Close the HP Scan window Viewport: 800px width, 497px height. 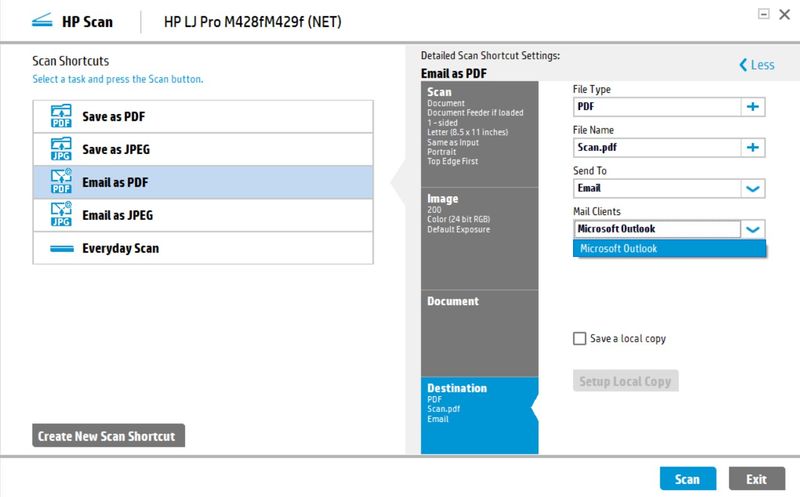(x=785, y=14)
